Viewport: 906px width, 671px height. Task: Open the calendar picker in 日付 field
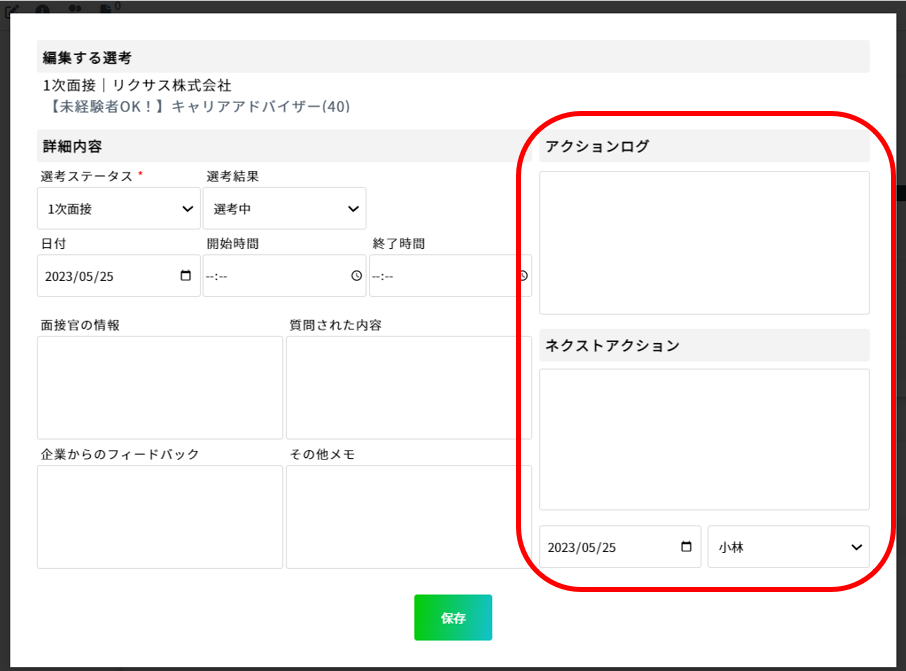[185, 276]
